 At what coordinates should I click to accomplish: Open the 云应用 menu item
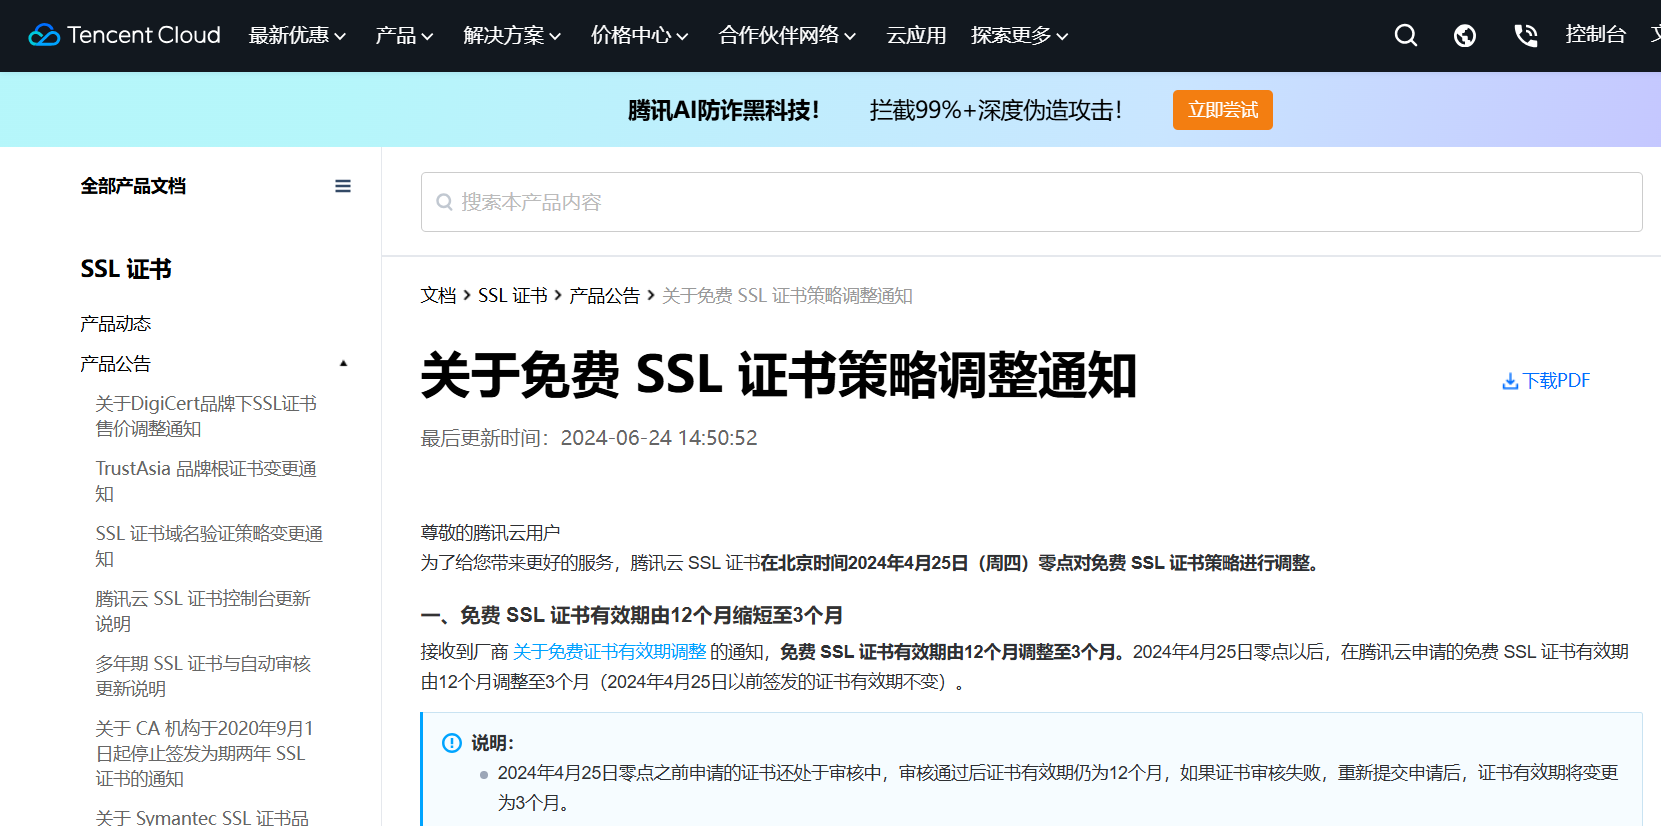point(916,35)
